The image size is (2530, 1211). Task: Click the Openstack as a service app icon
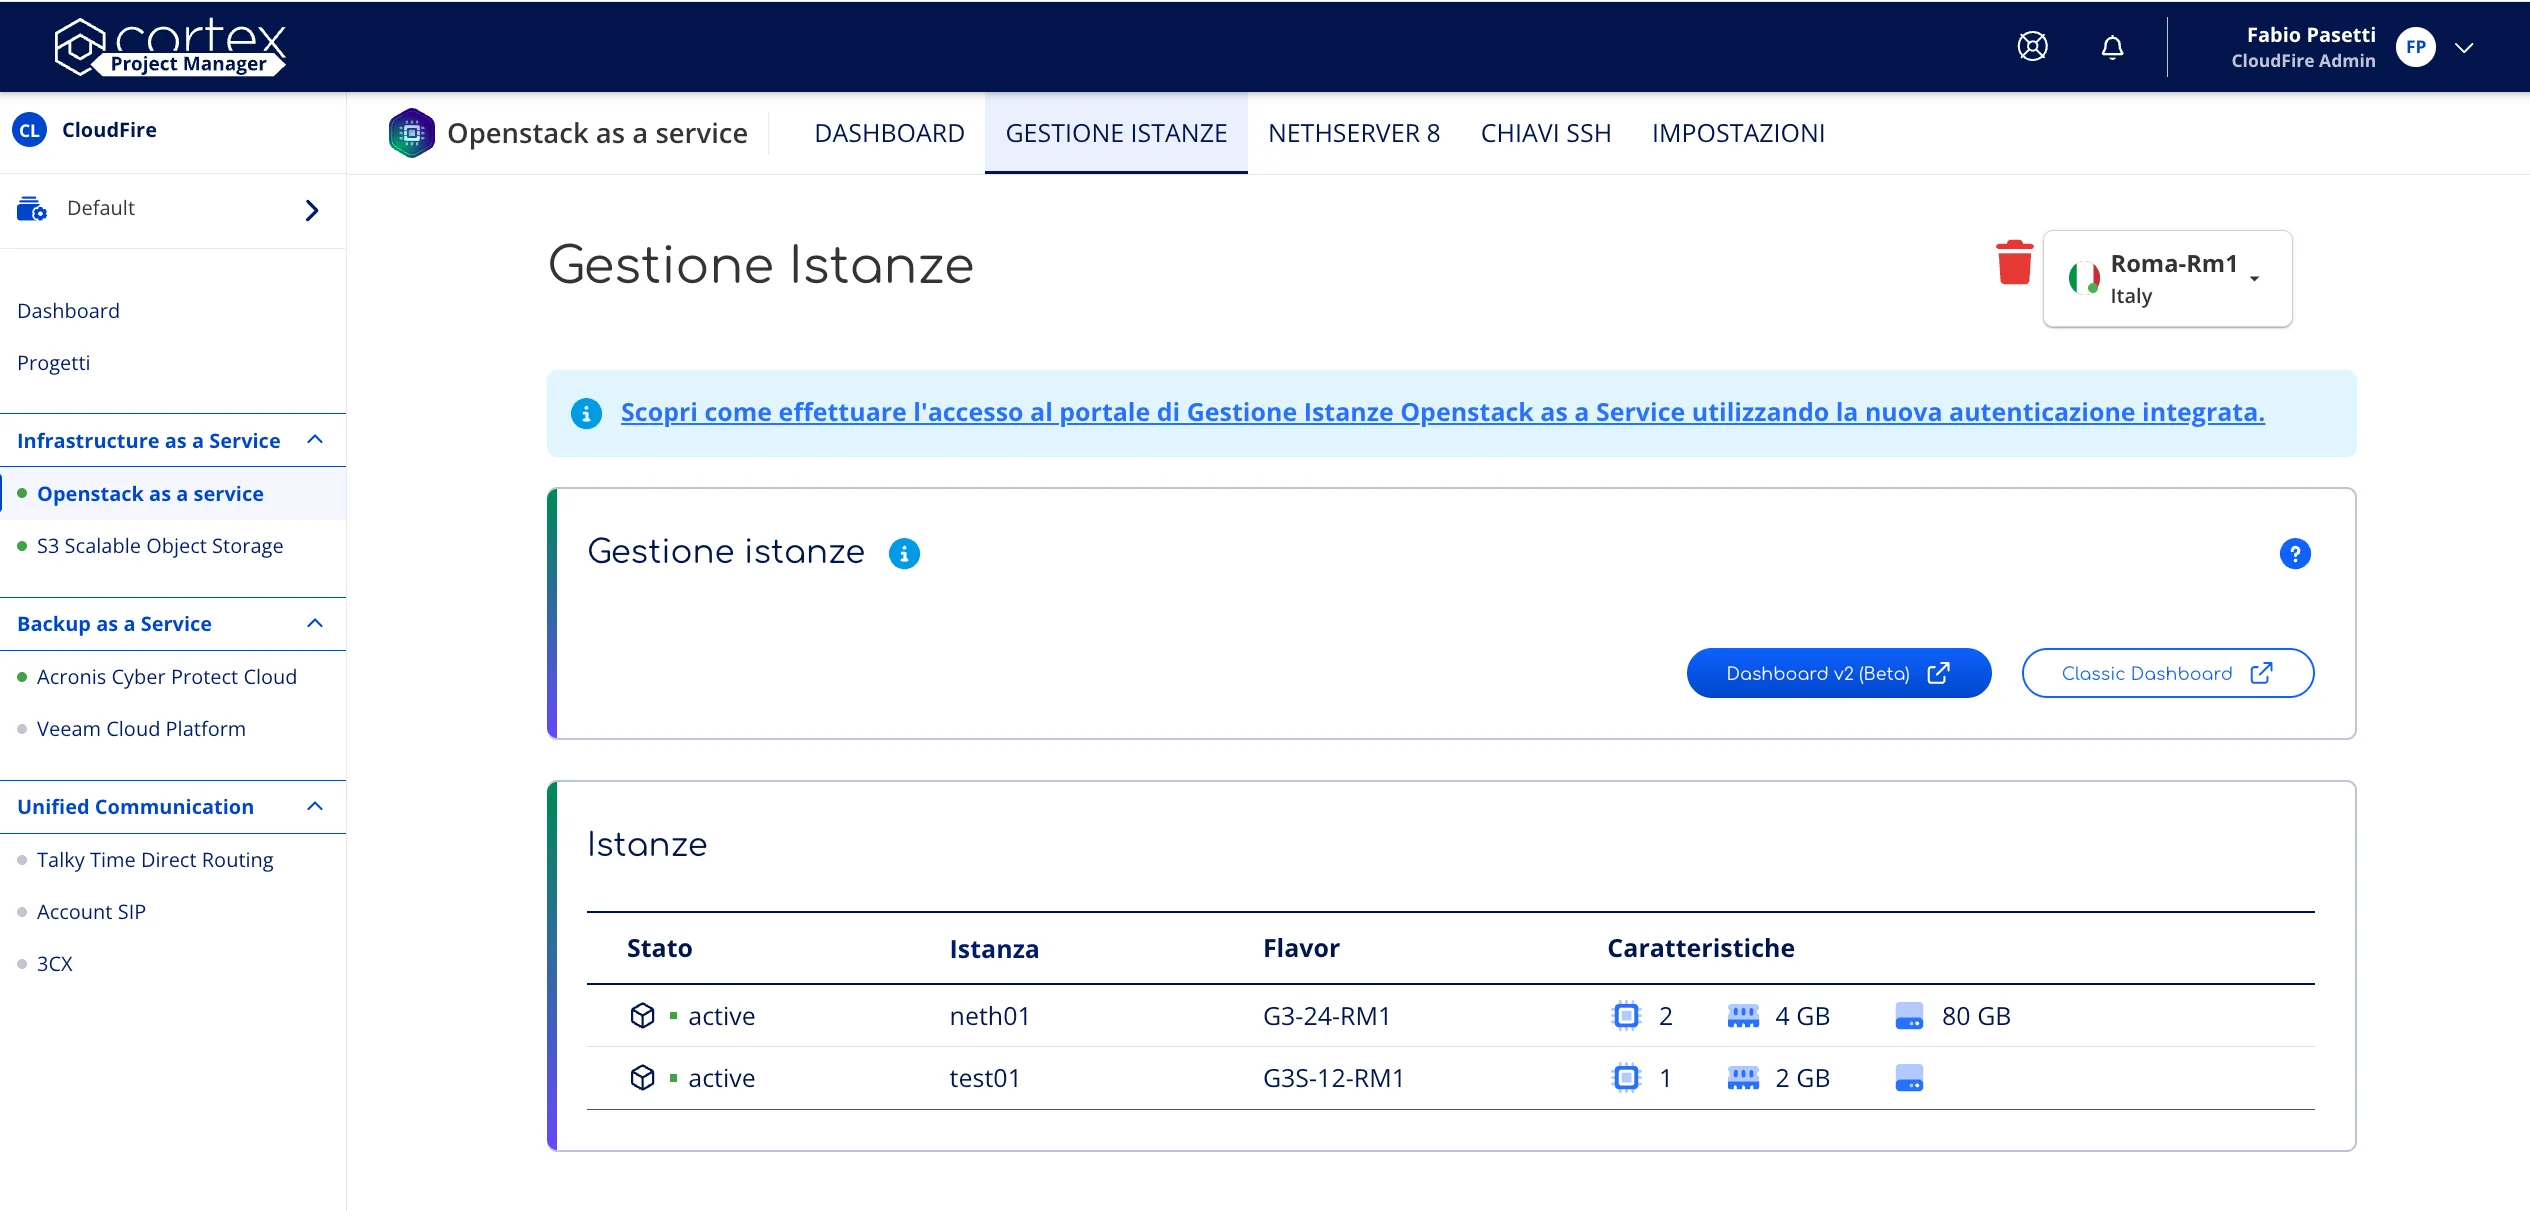(411, 133)
